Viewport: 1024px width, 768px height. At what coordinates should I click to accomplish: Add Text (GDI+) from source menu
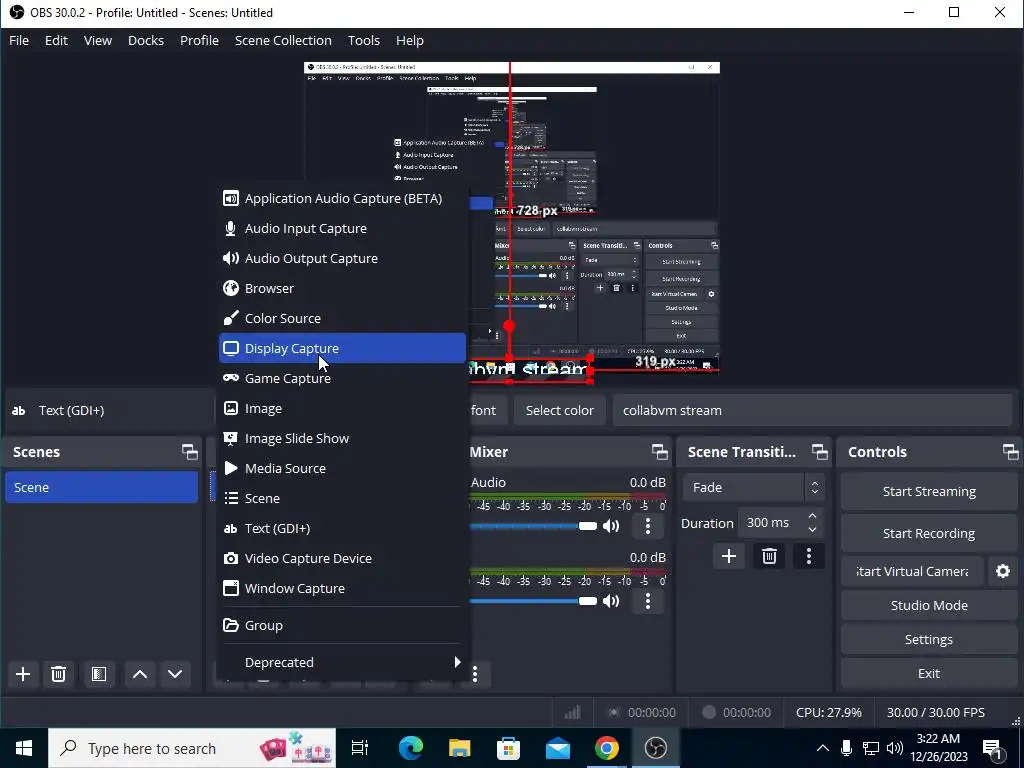pyautogui.click(x=342, y=529)
